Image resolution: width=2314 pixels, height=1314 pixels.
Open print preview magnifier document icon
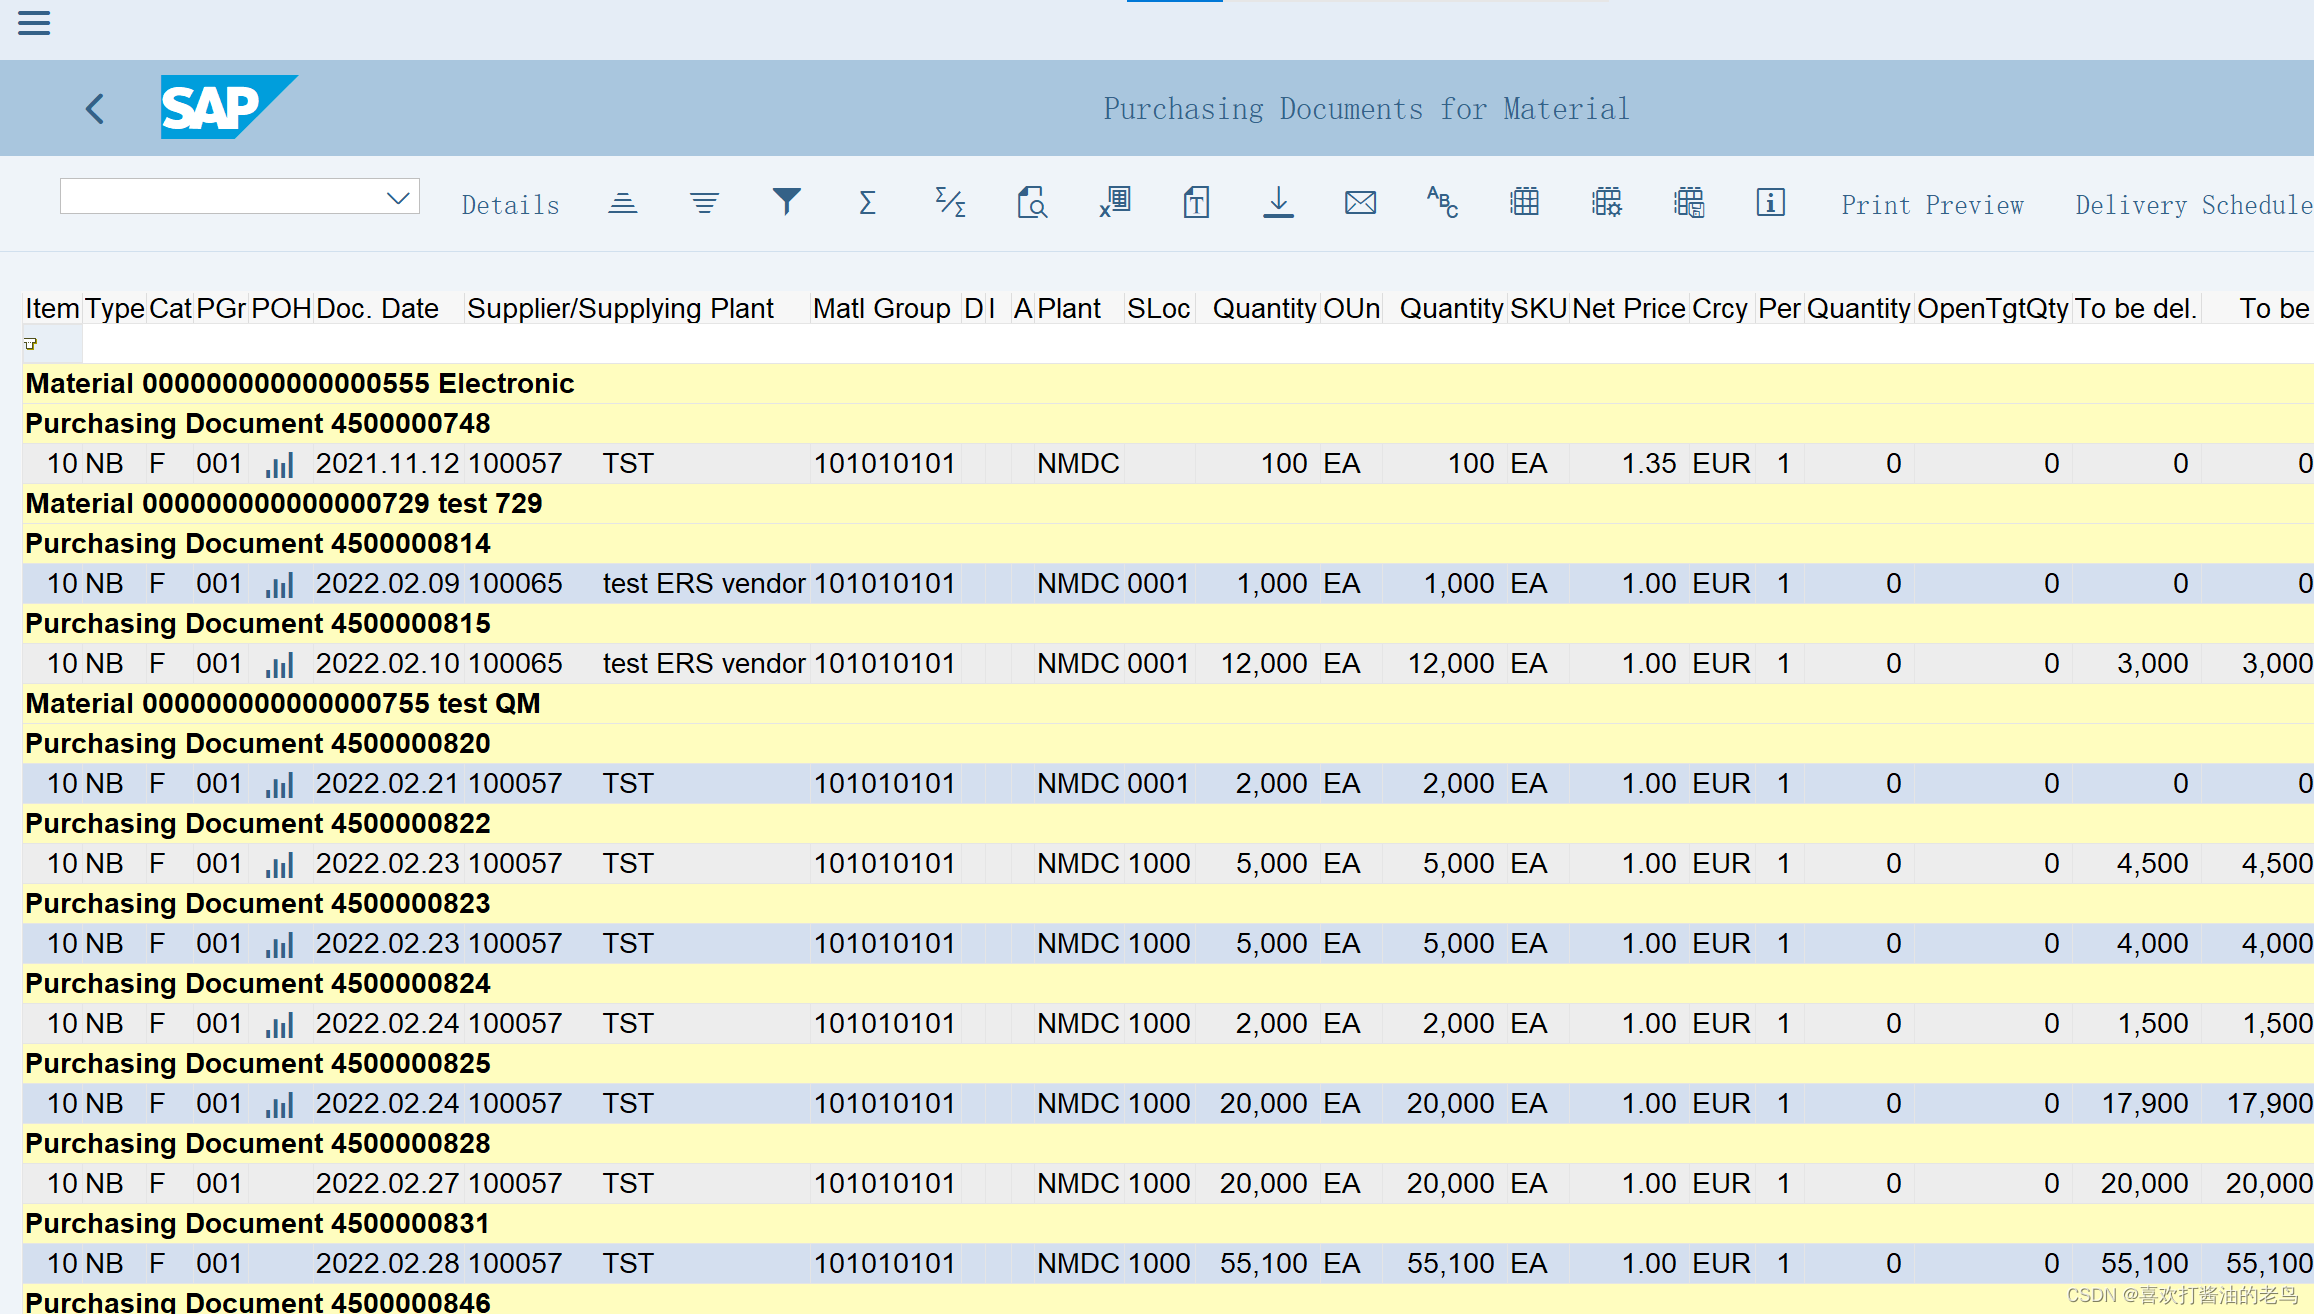click(x=1031, y=203)
